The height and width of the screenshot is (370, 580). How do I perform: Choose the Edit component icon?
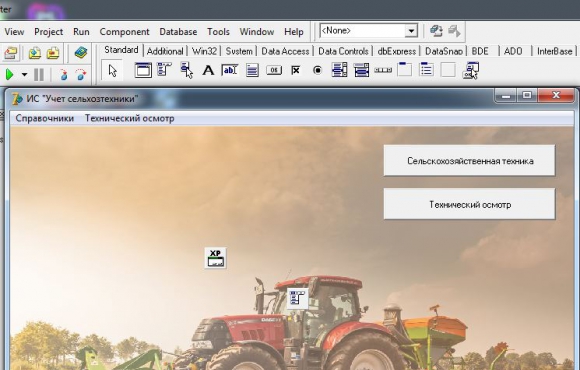click(230, 70)
